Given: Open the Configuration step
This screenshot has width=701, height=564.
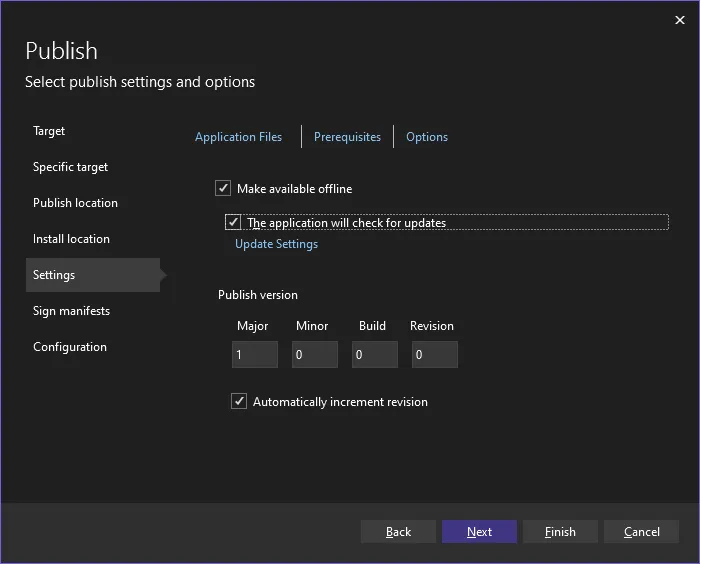Looking at the screenshot, I should [x=69, y=347].
